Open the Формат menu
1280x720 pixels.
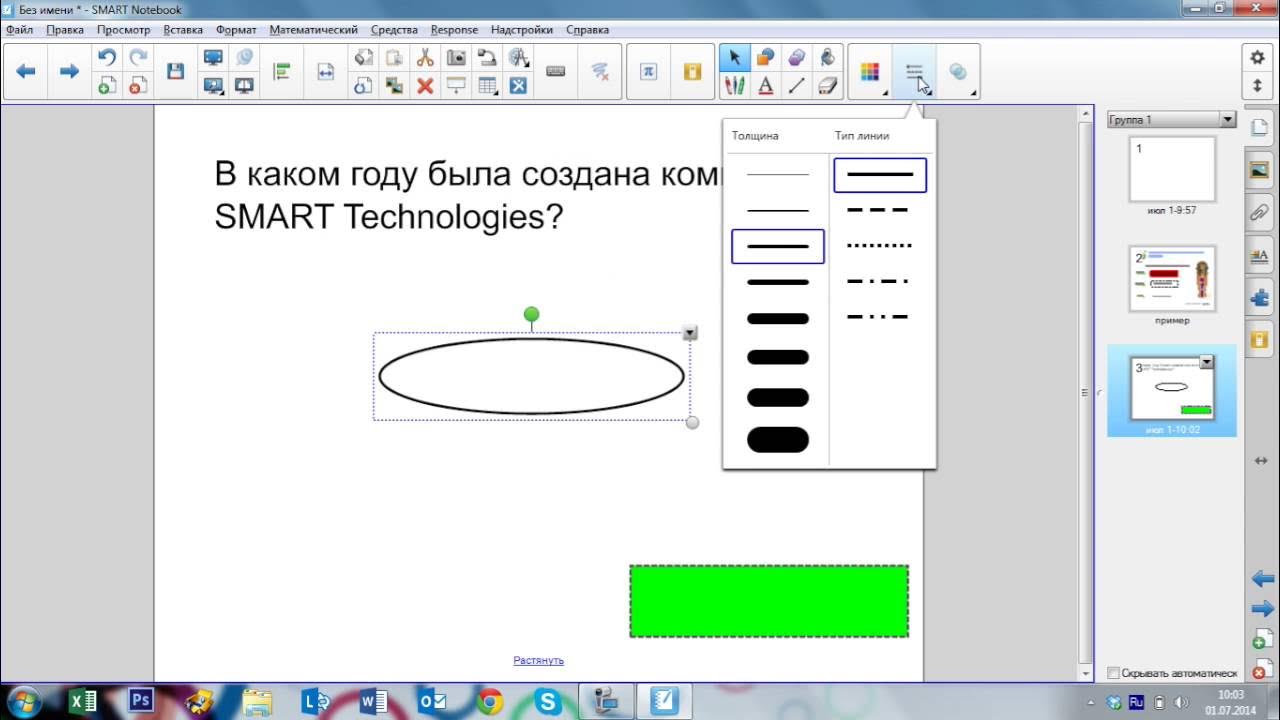(236, 30)
